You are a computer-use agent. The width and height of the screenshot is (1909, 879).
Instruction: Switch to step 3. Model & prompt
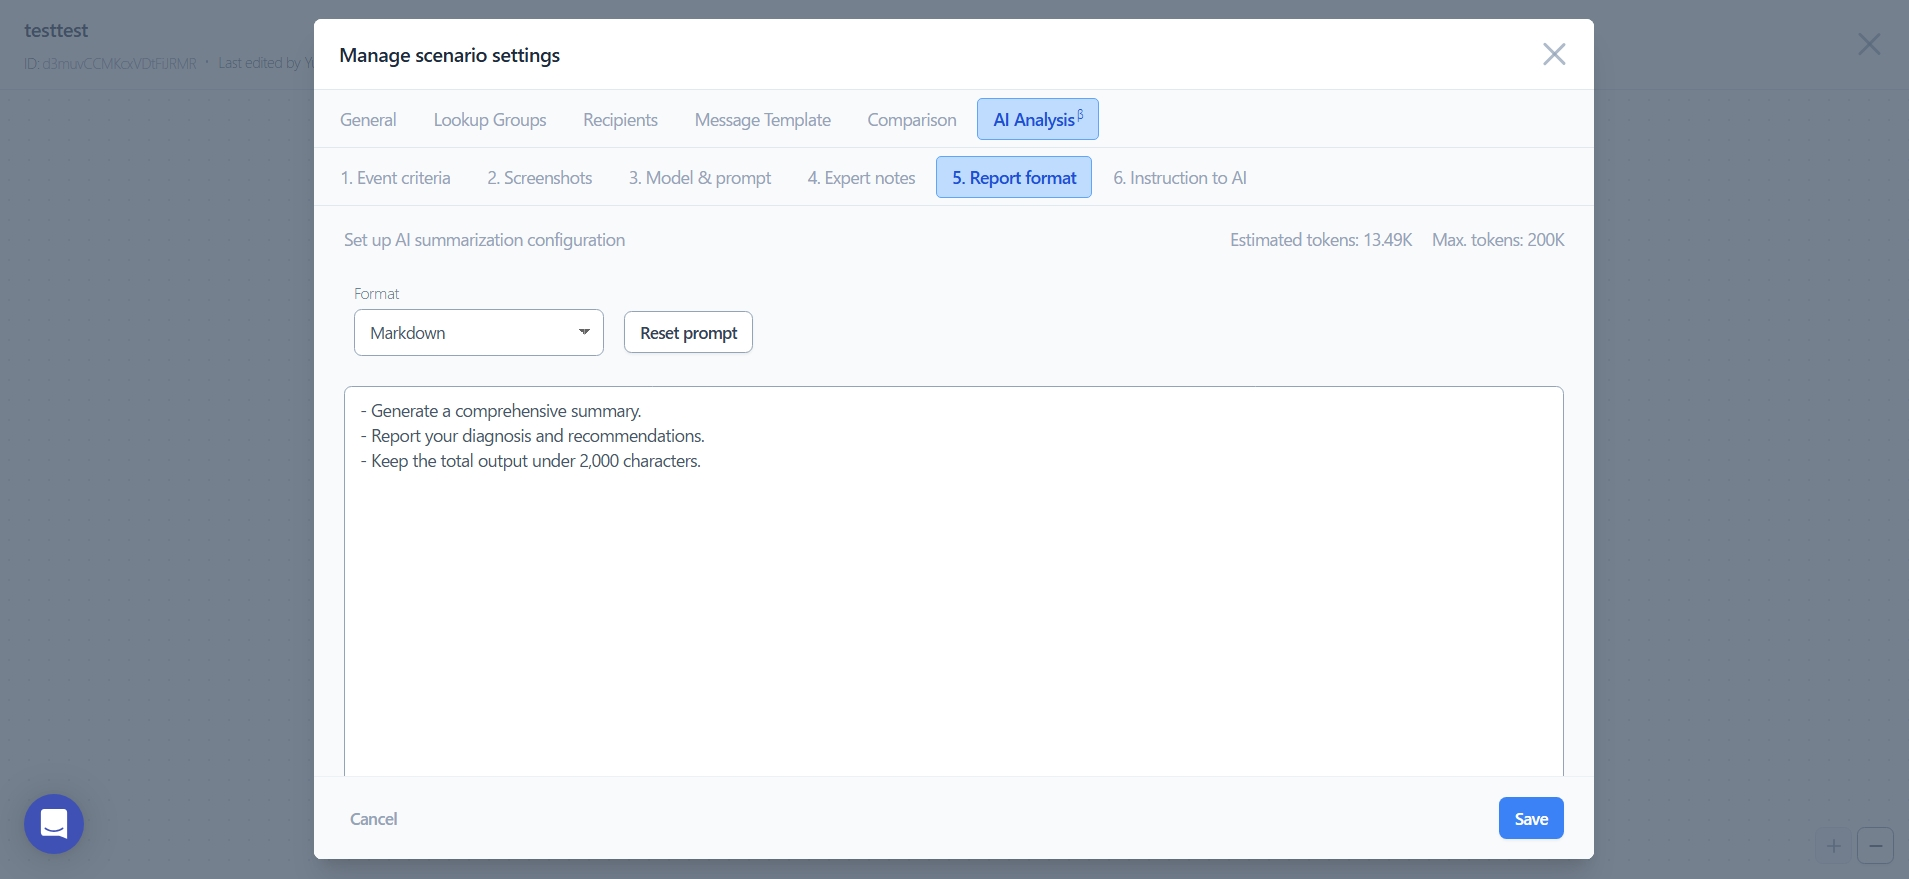(699, 178)
